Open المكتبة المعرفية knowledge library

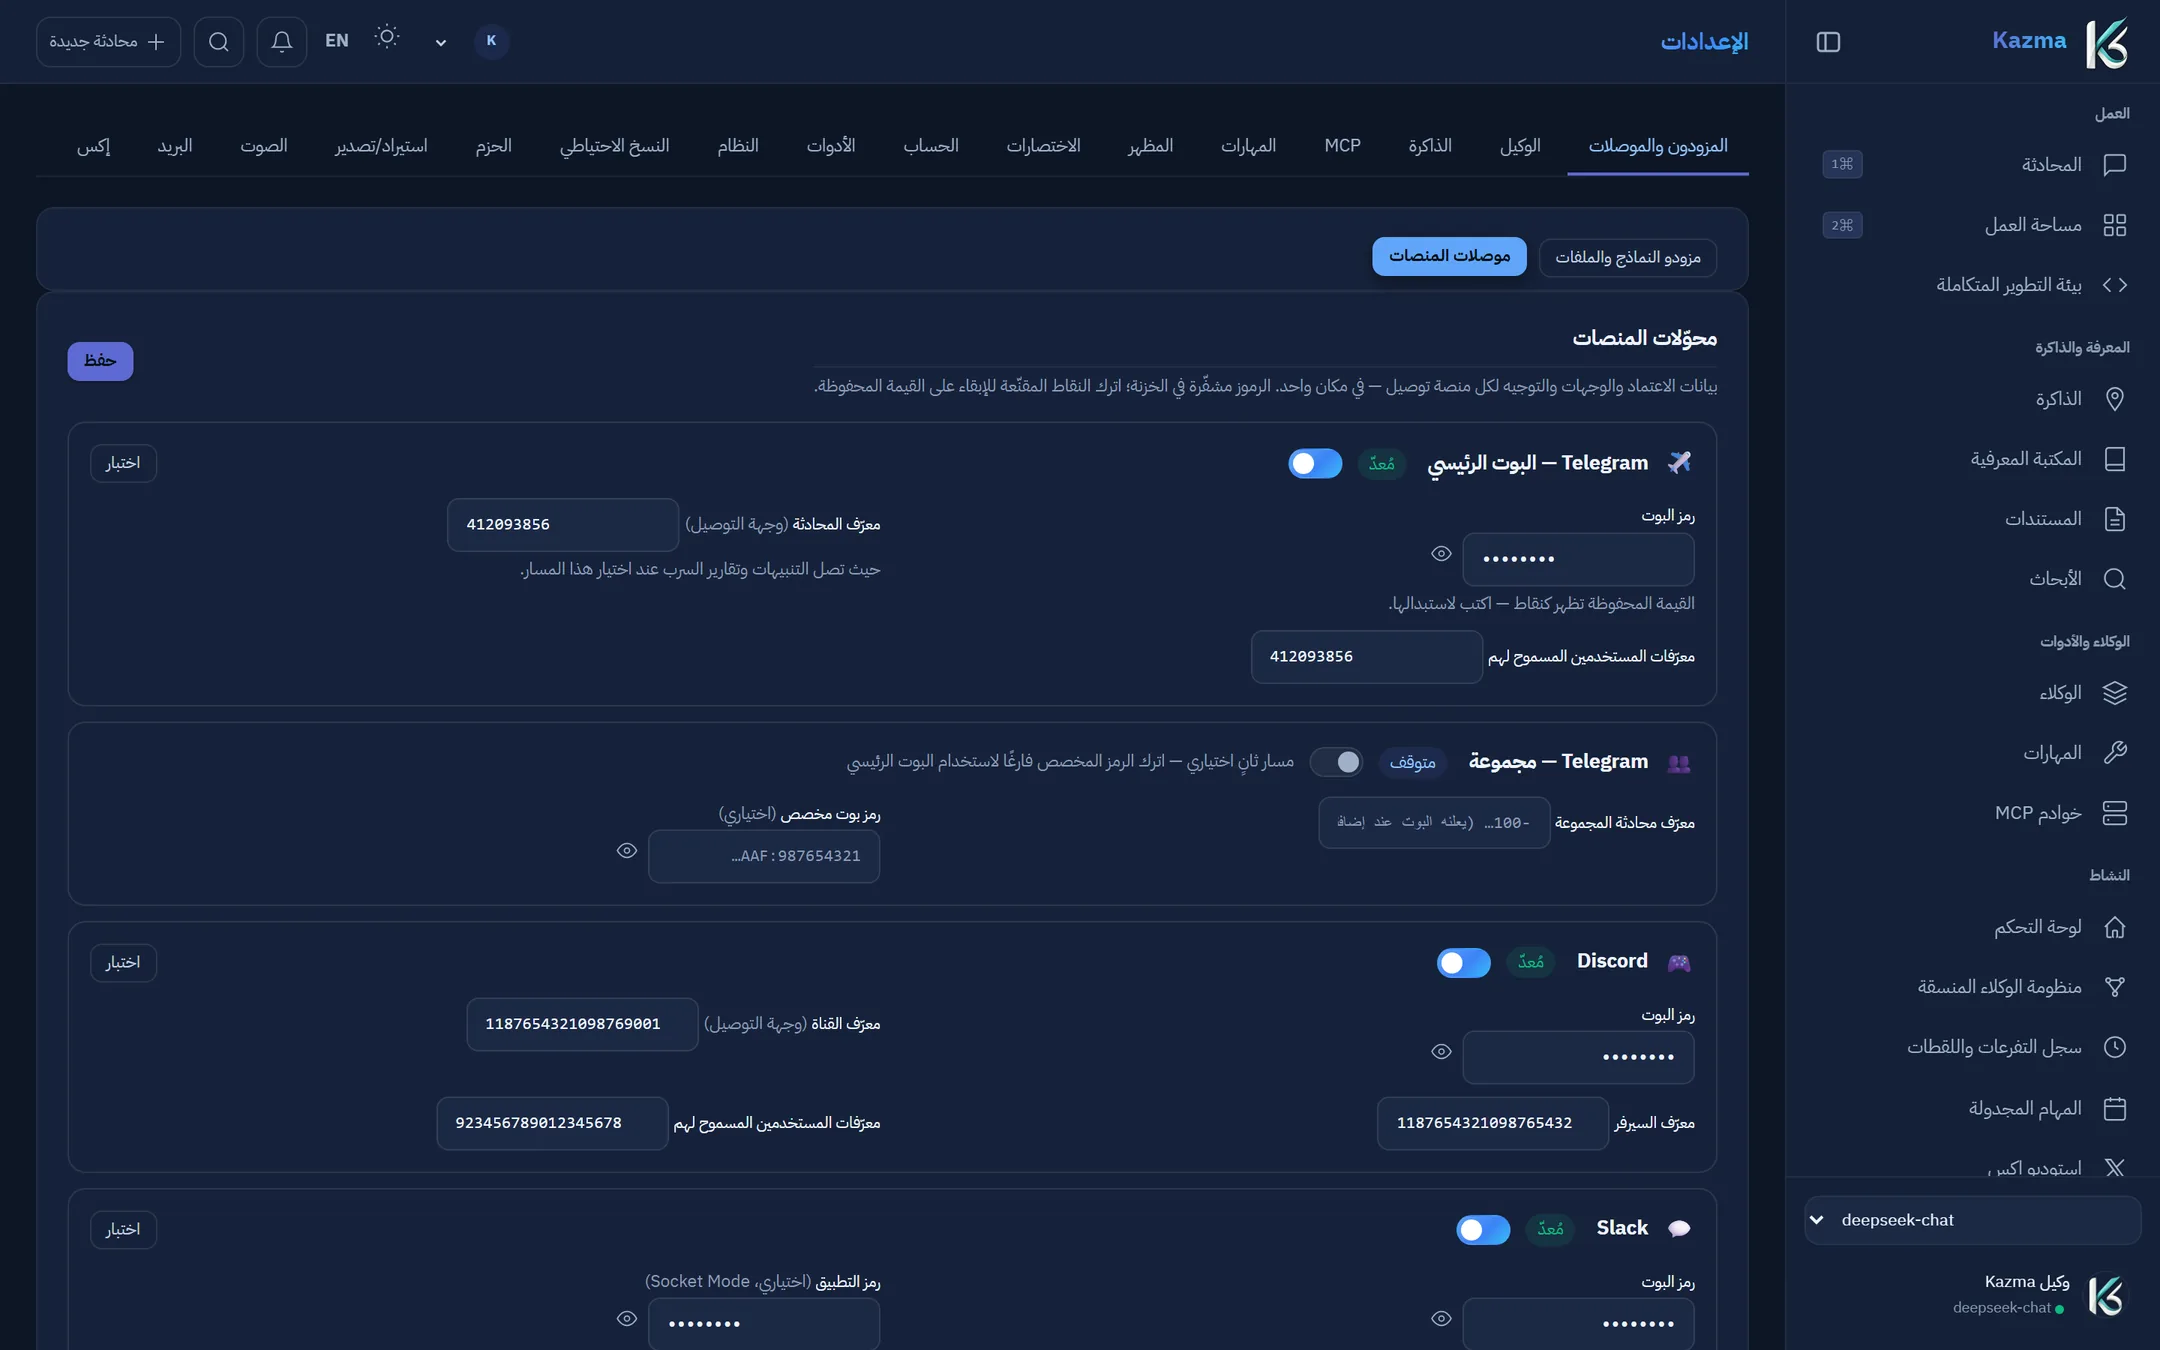tap(1973, 459)
